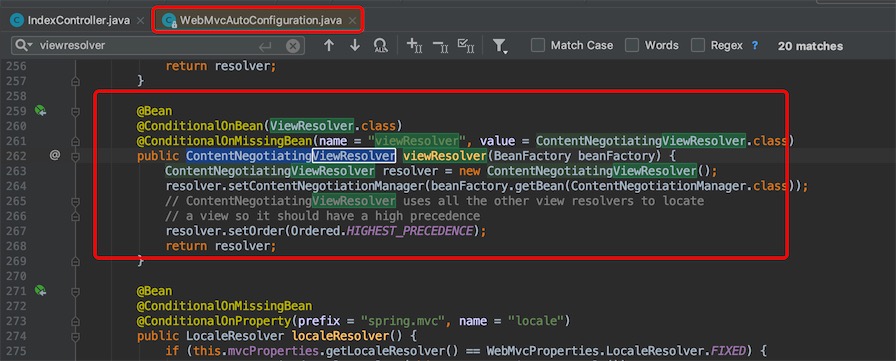Toggle fold marker at line 269
The width and height of the screenshot is (896, 361).
pos(75,261)
